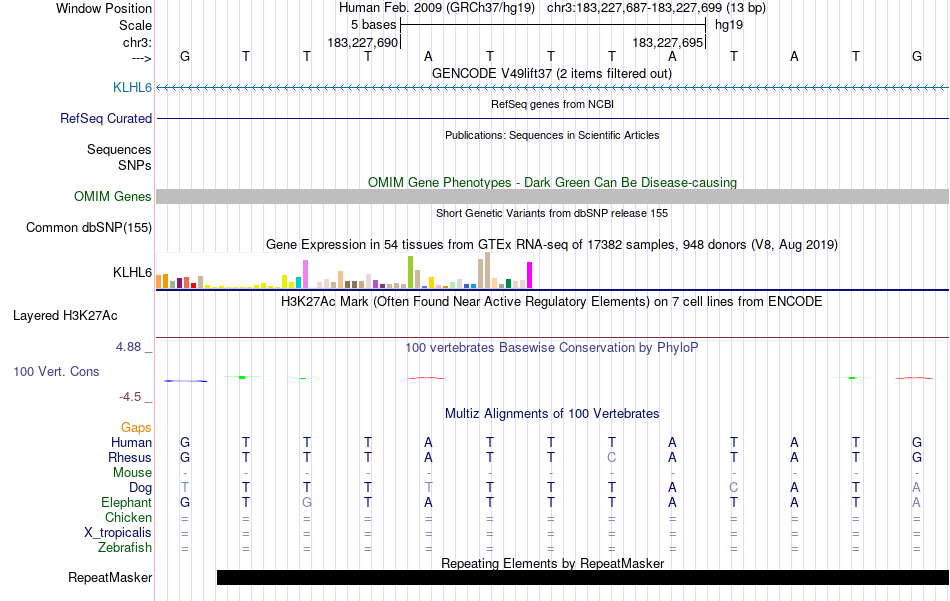Open Multiz Alignments of 100 Vertebrates title
This screenshot has width=950, height=601.
(x=552, y=413)
